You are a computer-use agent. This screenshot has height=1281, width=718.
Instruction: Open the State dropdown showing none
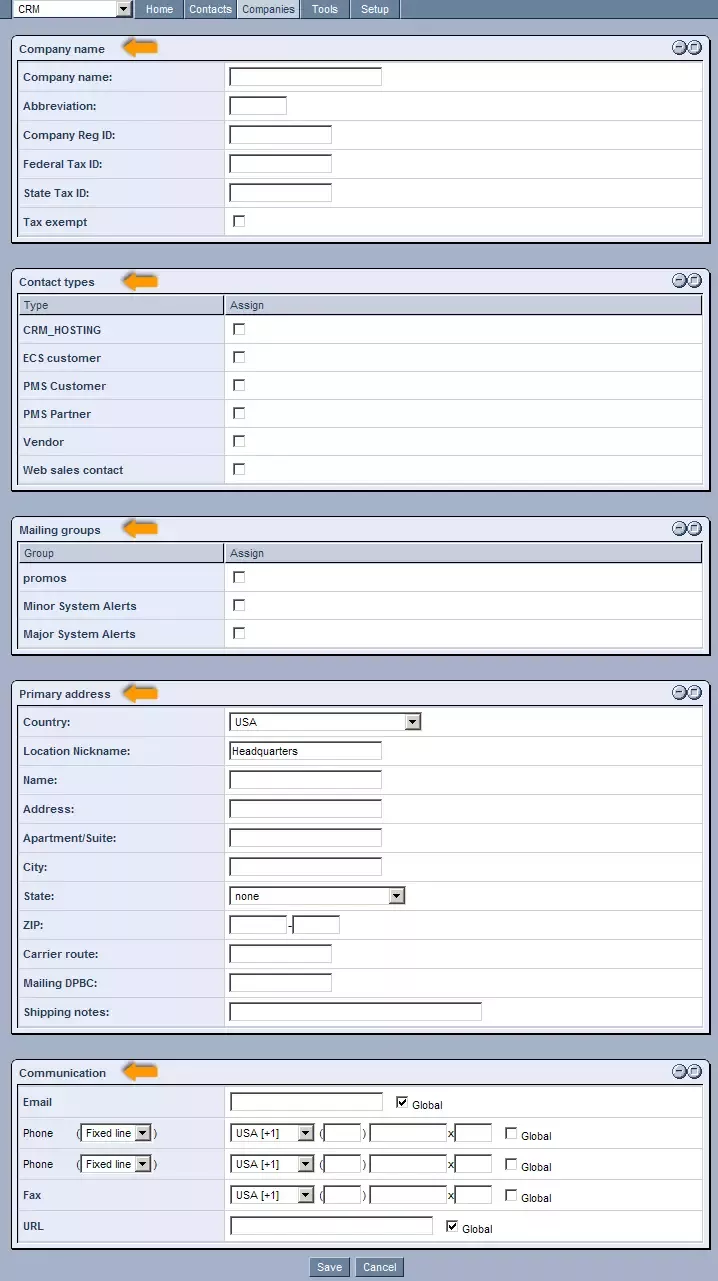317,896
